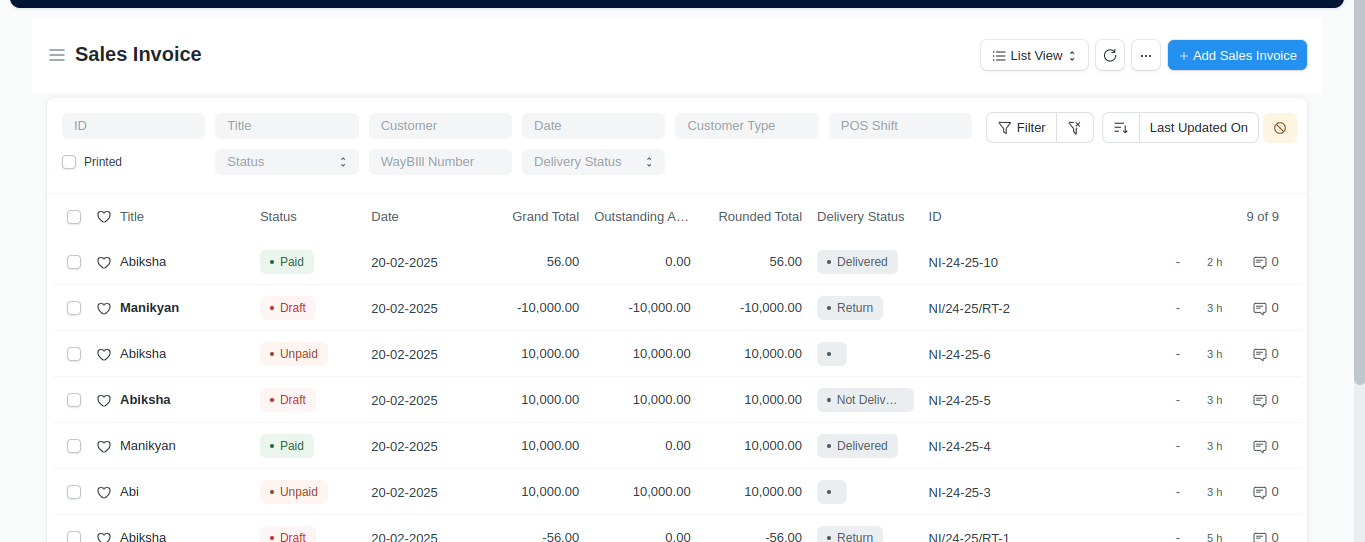Click heart icon for NI/24-25/RT-2 row
Image resolution: width=1365 pixels, height=542 pixels.
(104, 308)
